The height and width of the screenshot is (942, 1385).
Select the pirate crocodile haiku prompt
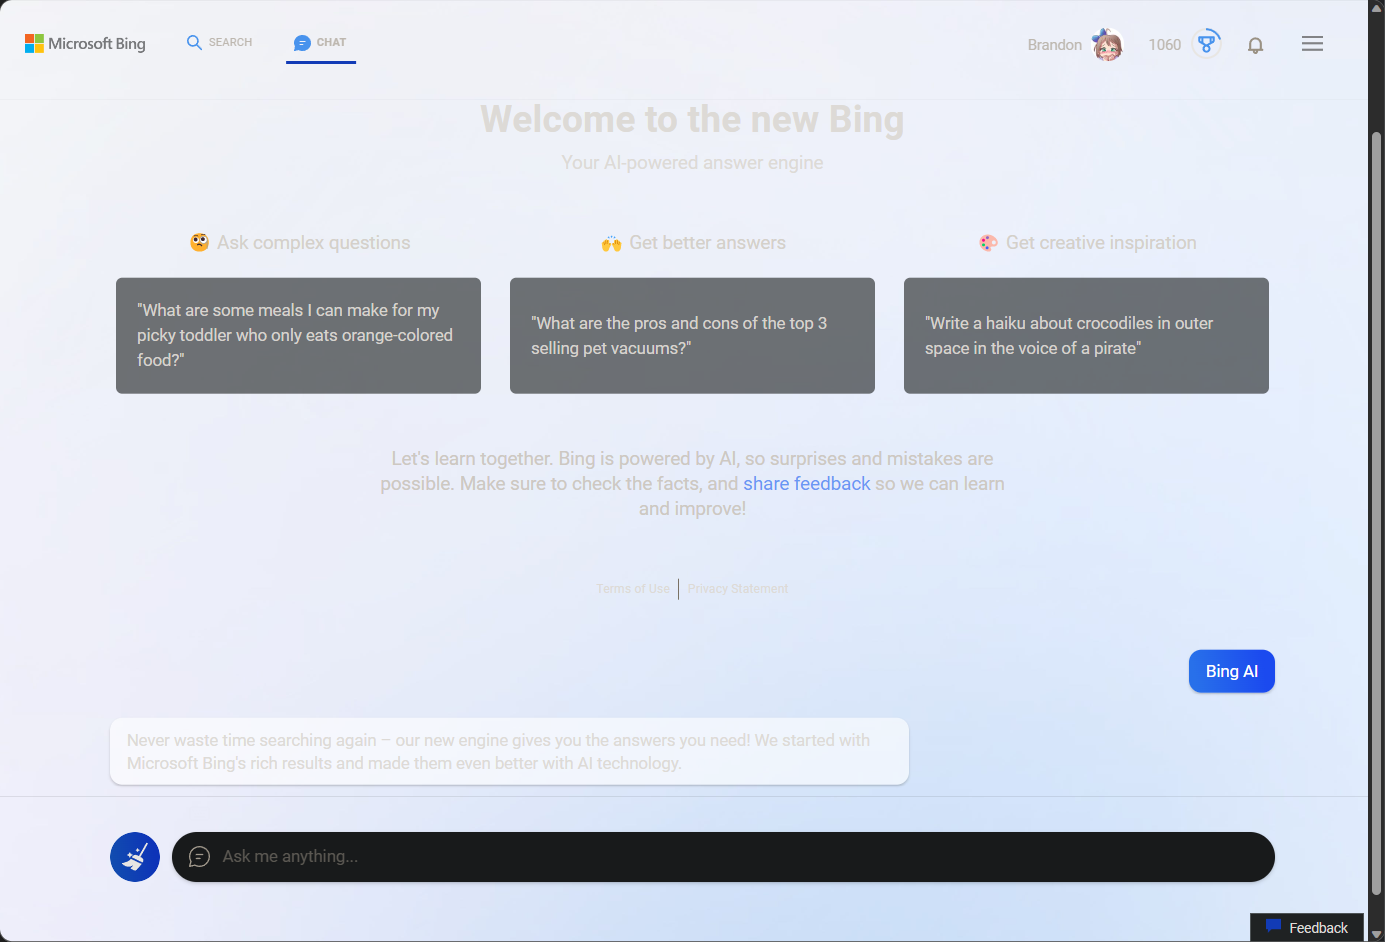click(x=1086, y=336)
